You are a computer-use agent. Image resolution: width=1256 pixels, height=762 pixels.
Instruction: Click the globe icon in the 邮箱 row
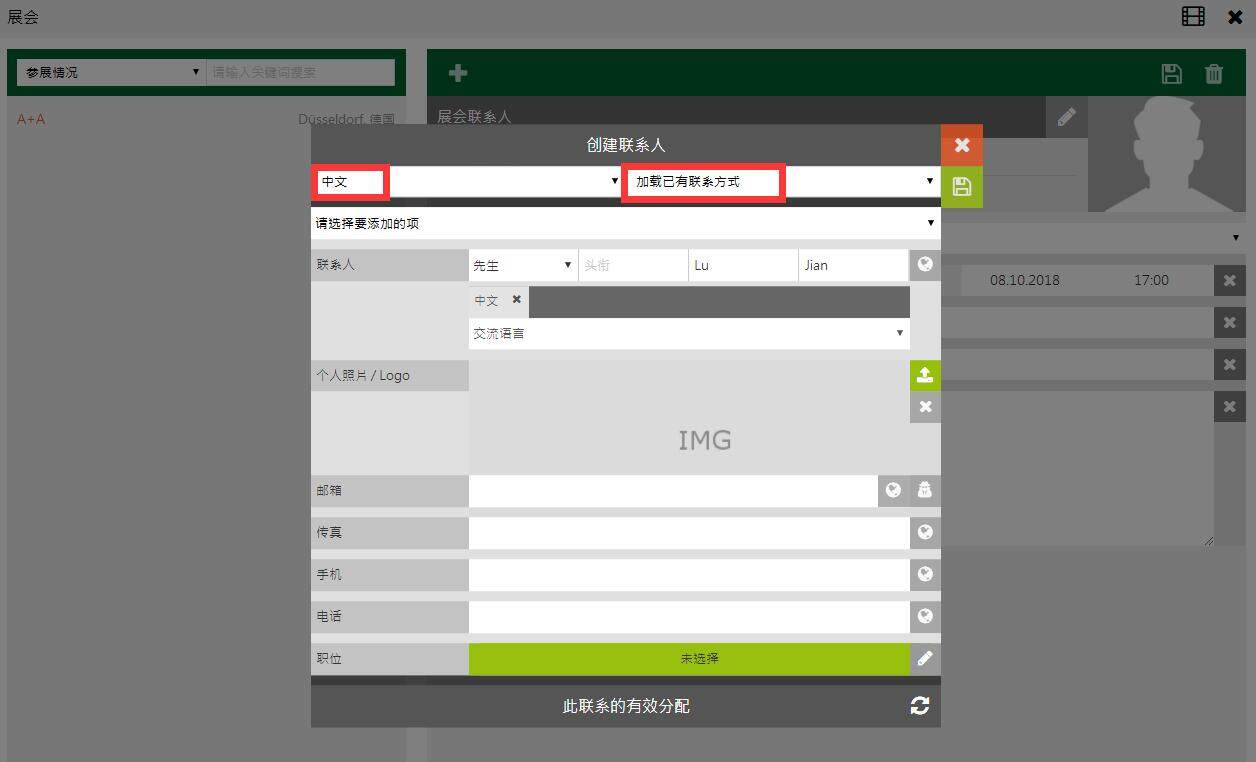[893, 490]
